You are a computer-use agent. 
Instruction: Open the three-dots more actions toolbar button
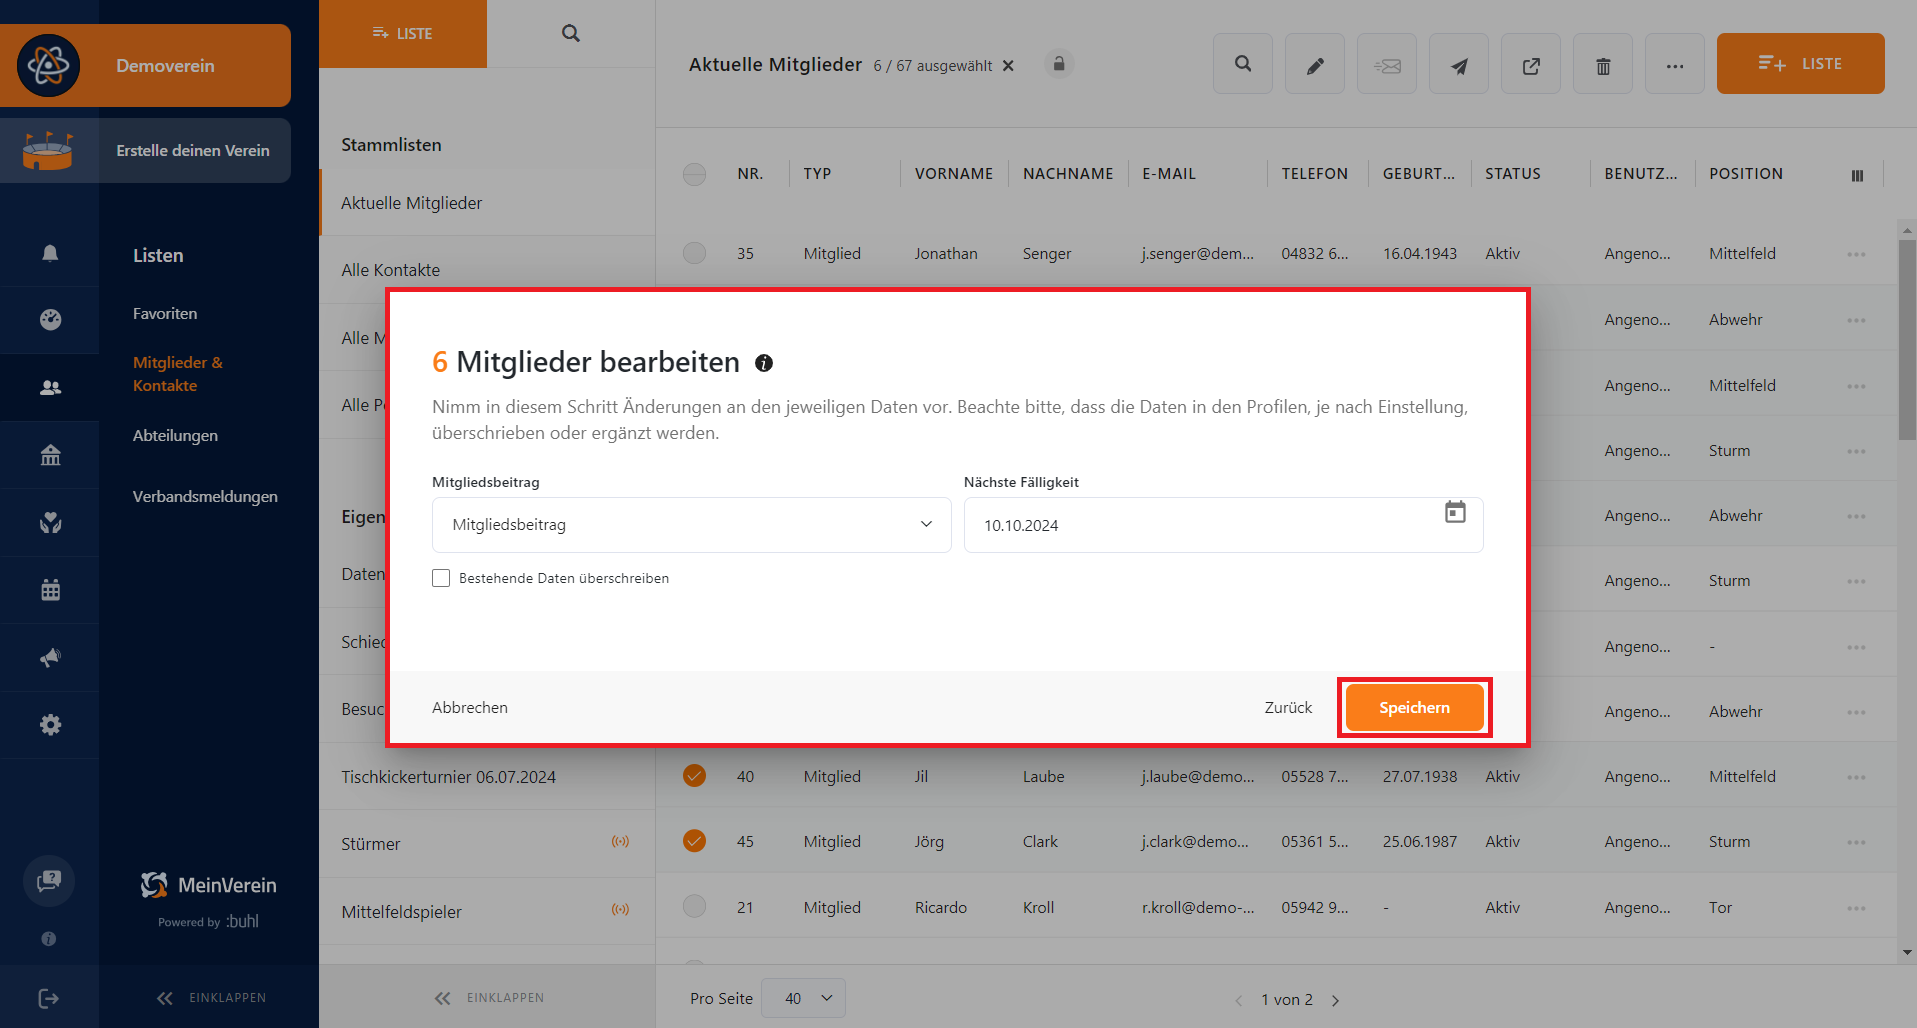tap(1675, 64)
